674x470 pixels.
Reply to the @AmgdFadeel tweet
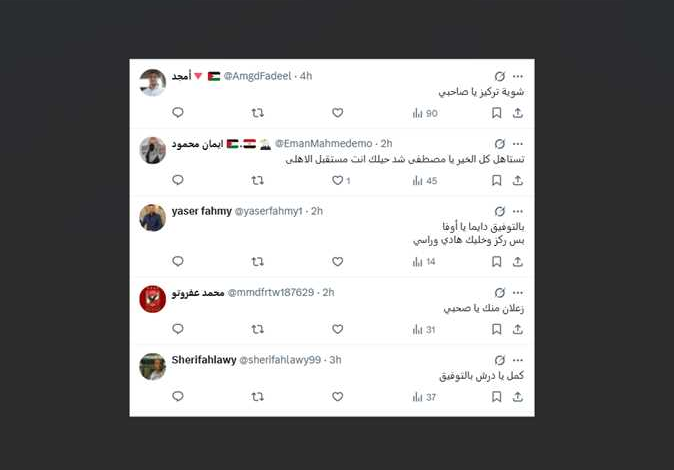pos(178,113)
